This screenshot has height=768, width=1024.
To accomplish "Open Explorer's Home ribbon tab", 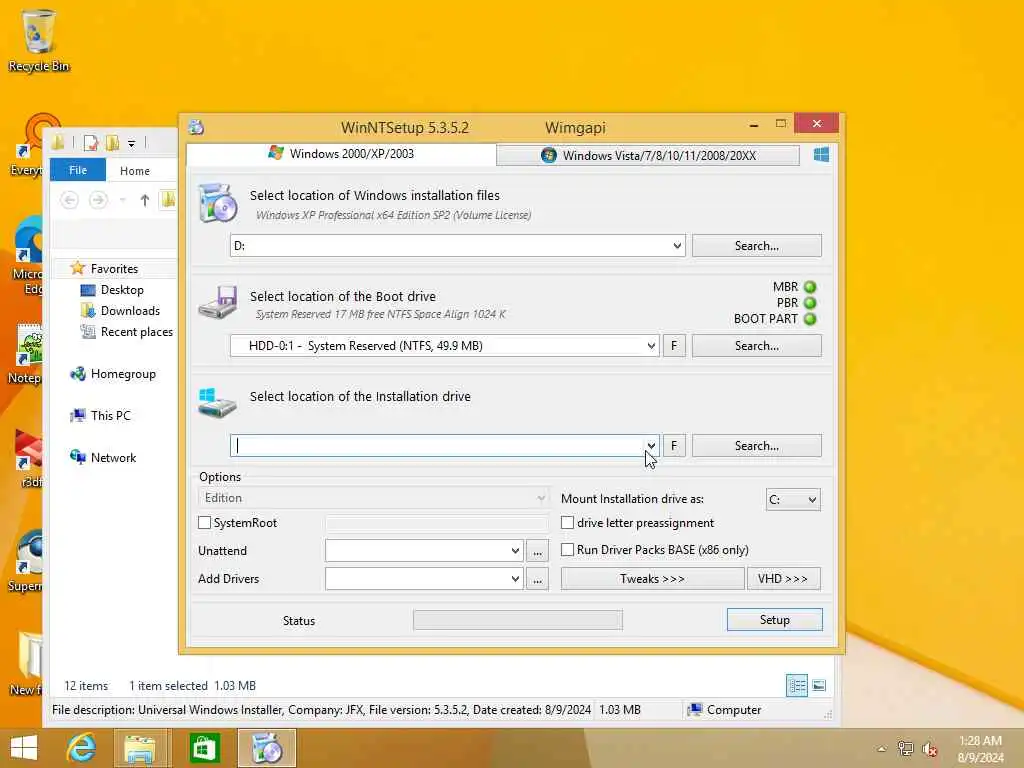I will coord(135,170).
